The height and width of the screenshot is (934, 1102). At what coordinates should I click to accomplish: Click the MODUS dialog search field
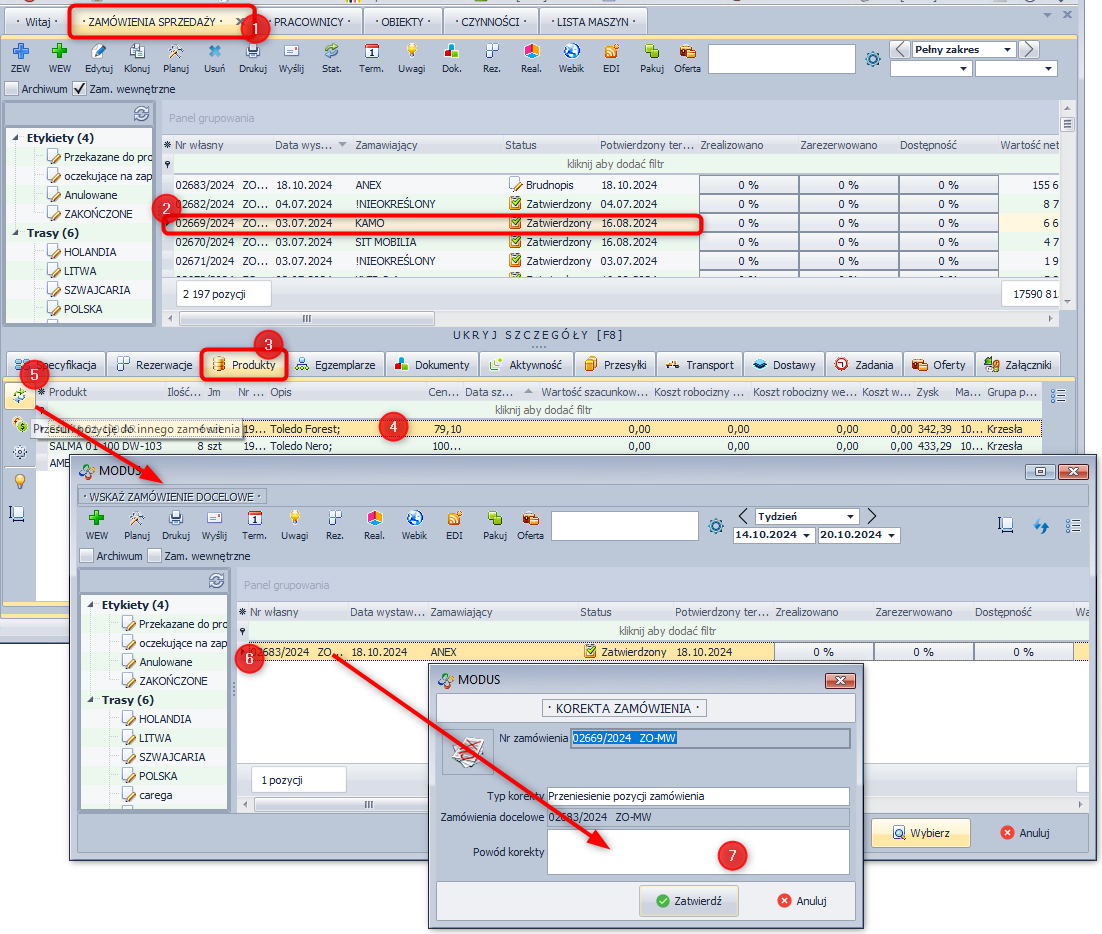coord(625,526)
